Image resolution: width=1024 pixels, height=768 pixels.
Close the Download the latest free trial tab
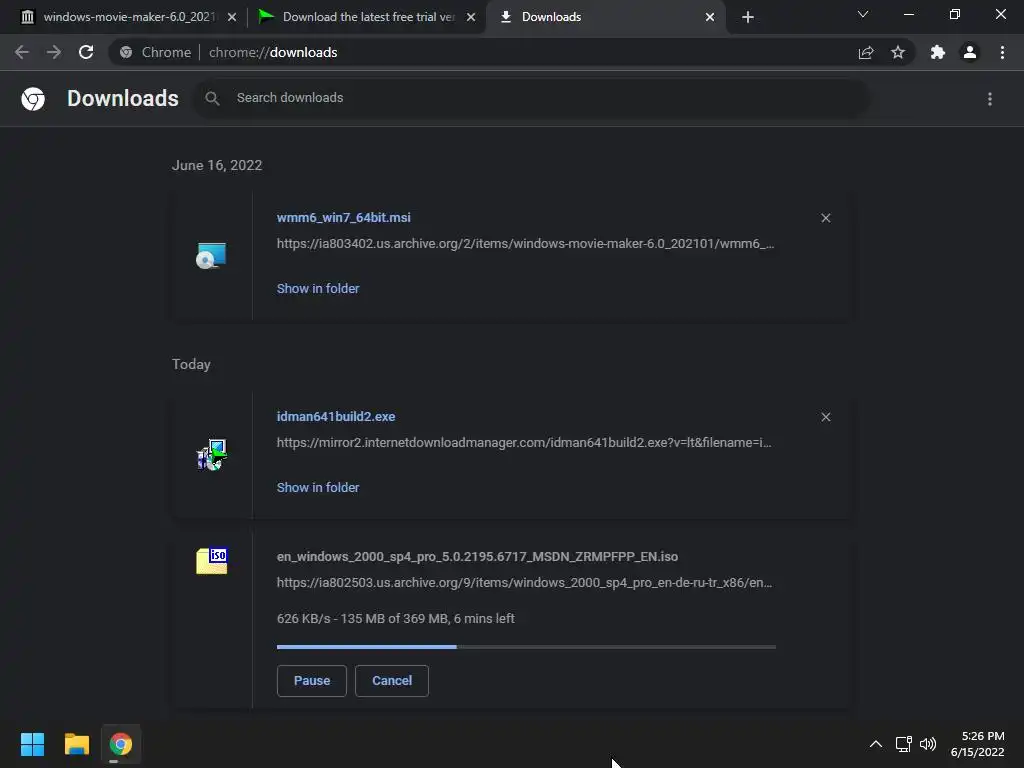pos(471,17)
